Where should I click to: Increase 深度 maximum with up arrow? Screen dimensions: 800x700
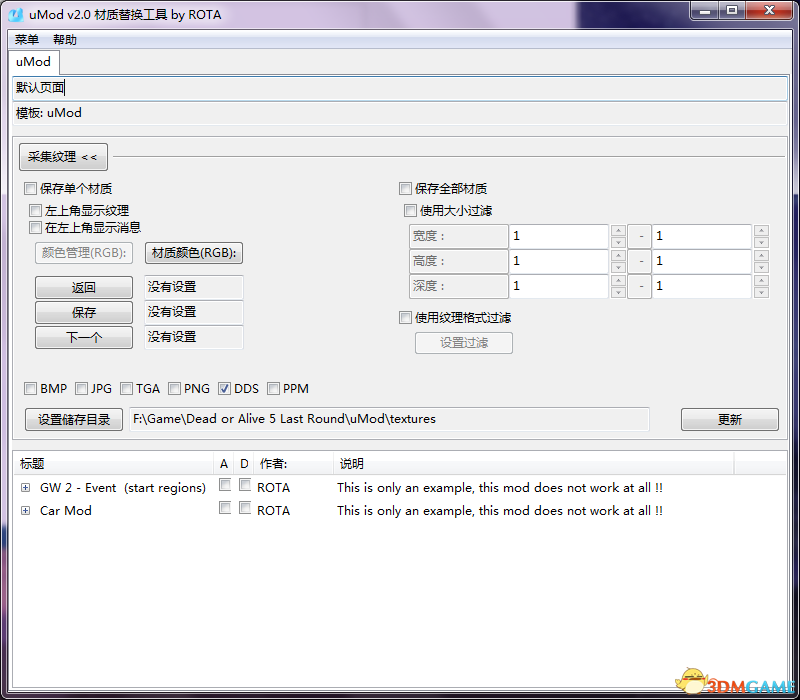(761, 280)
